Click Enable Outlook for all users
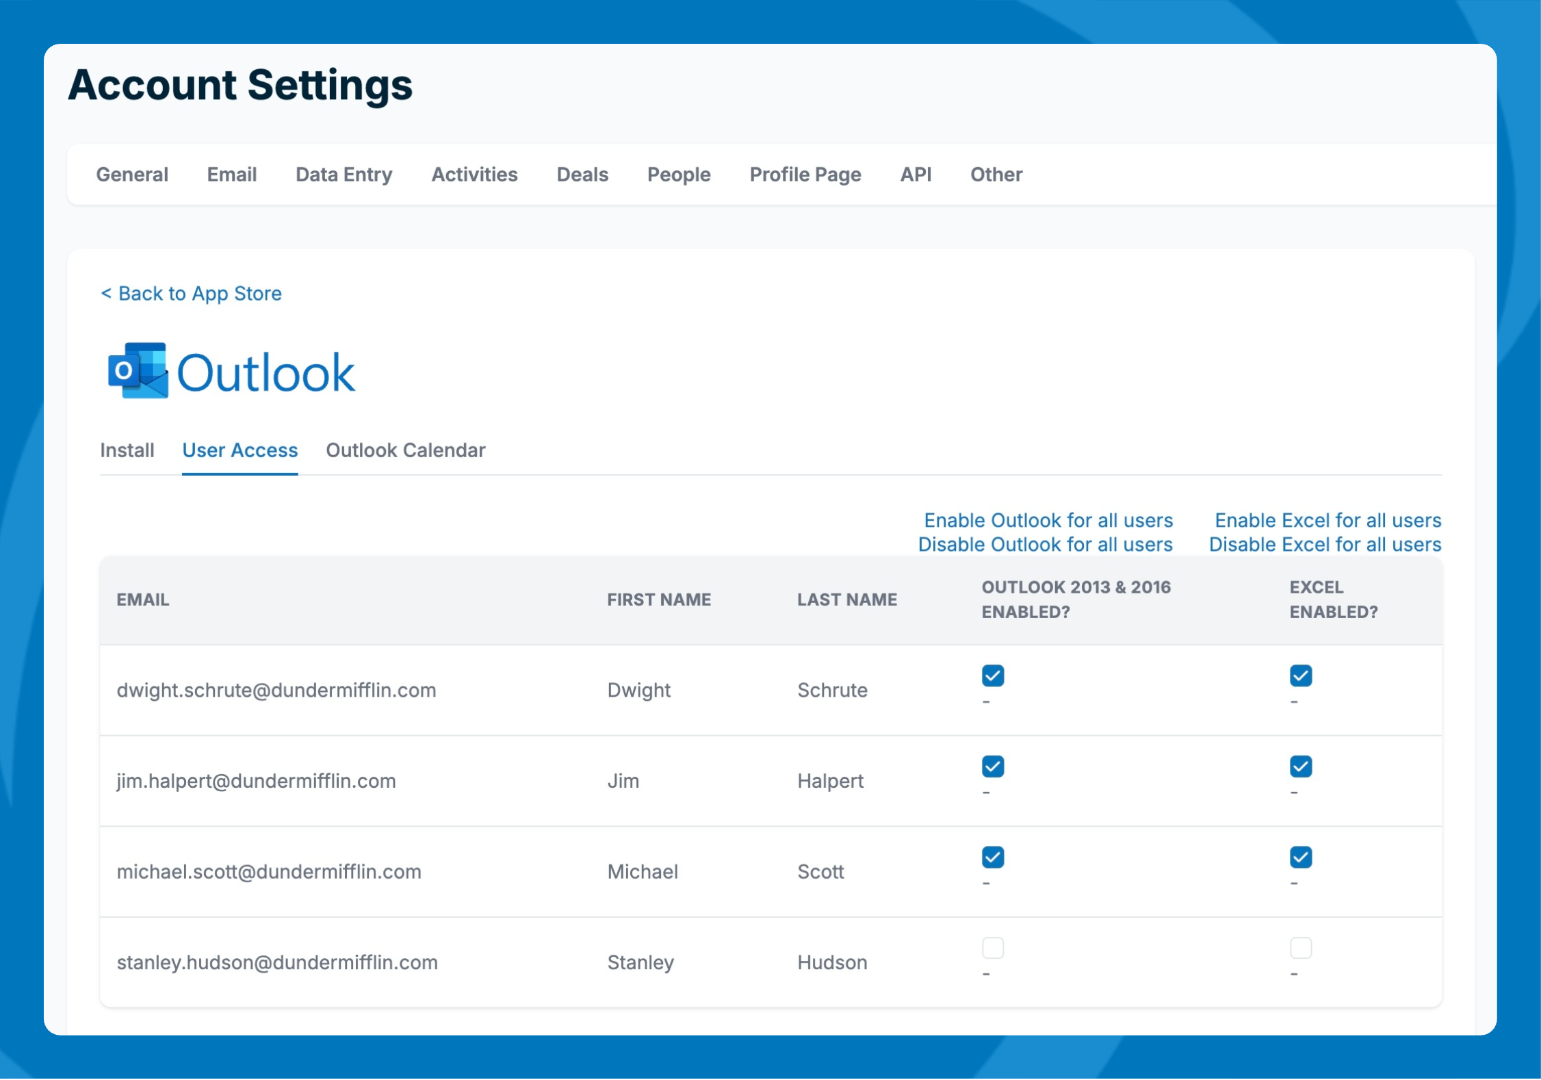The height and width of the screenshot is (1080, 1541). (x=1048, y=521)
